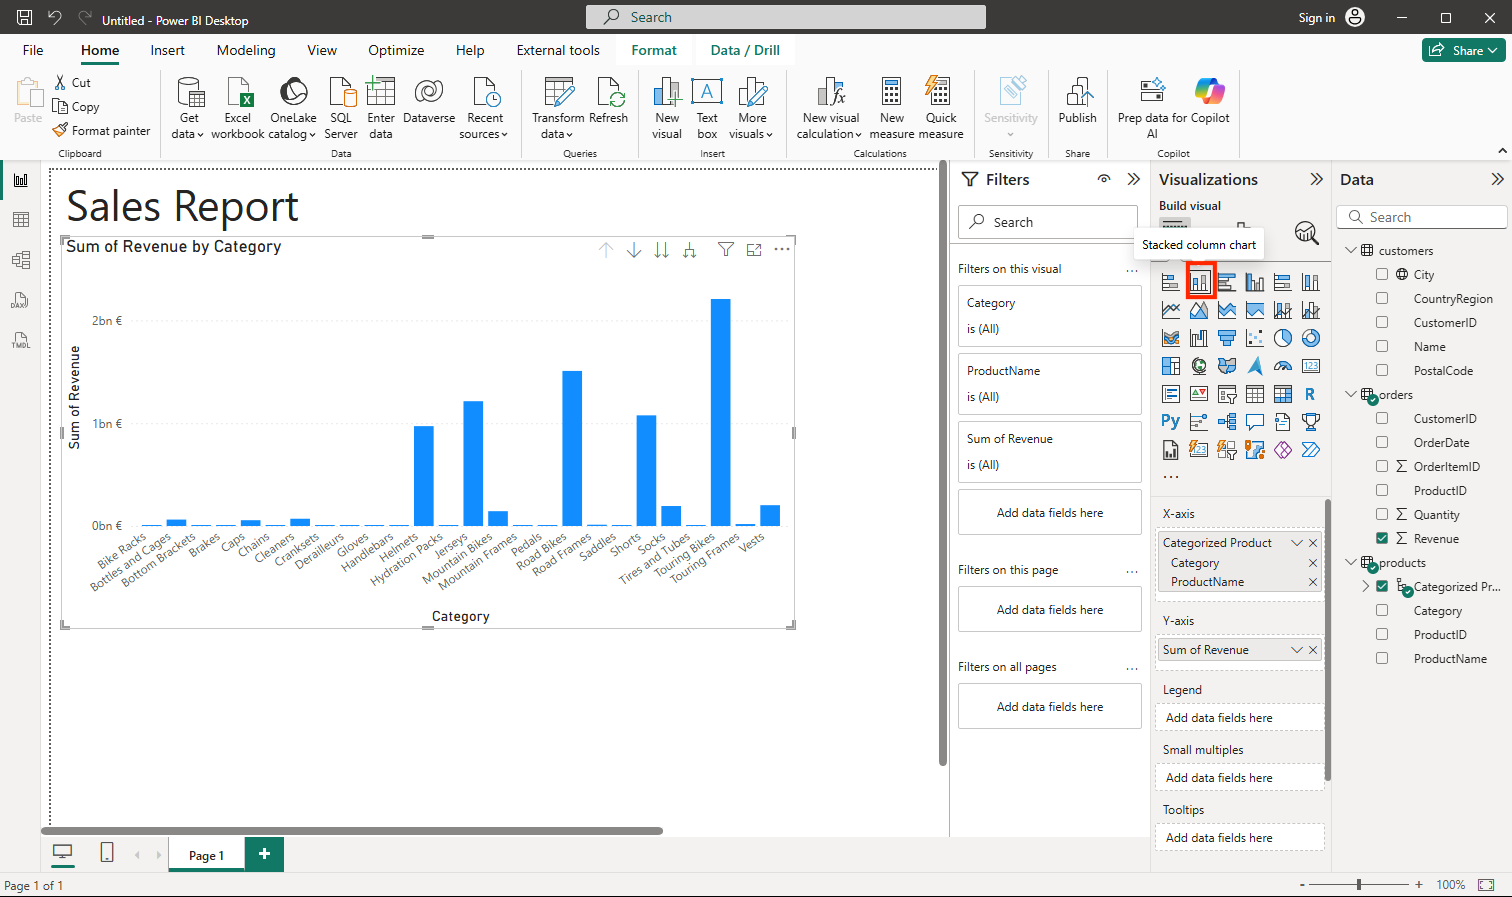
Task: Open TMDL view in left sidebar
Action: click(21, 340)
